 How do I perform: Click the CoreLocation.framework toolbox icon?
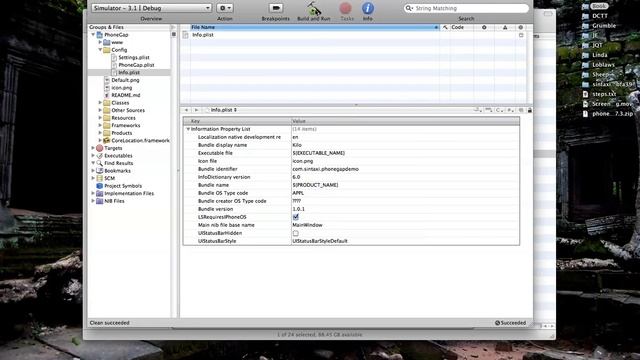(107, 140)
